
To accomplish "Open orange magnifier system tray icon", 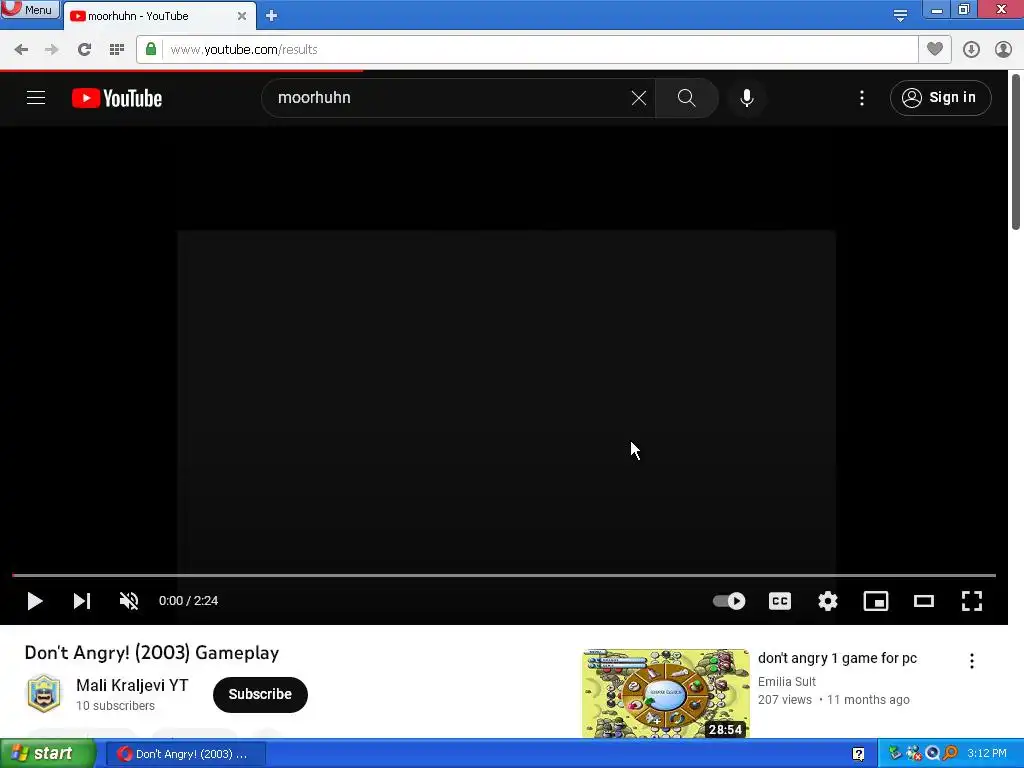I will (x=950, y=754).
